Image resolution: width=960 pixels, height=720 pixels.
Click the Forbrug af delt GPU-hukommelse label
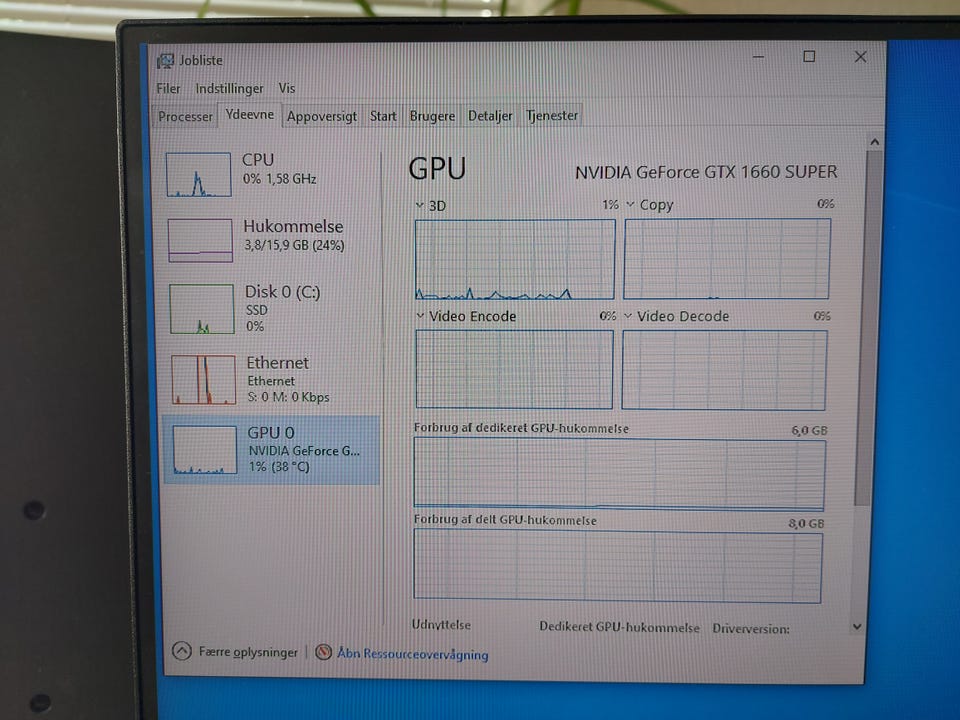coord(505,520)
